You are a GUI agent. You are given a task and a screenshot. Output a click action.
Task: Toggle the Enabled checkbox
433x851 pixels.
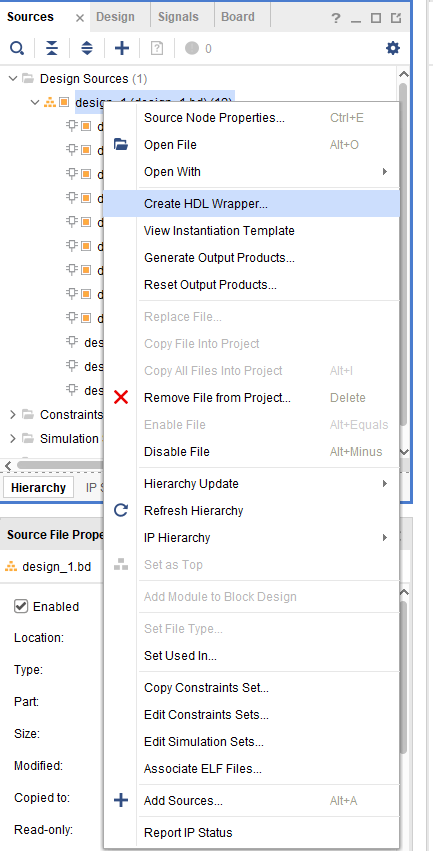point(21,606)
